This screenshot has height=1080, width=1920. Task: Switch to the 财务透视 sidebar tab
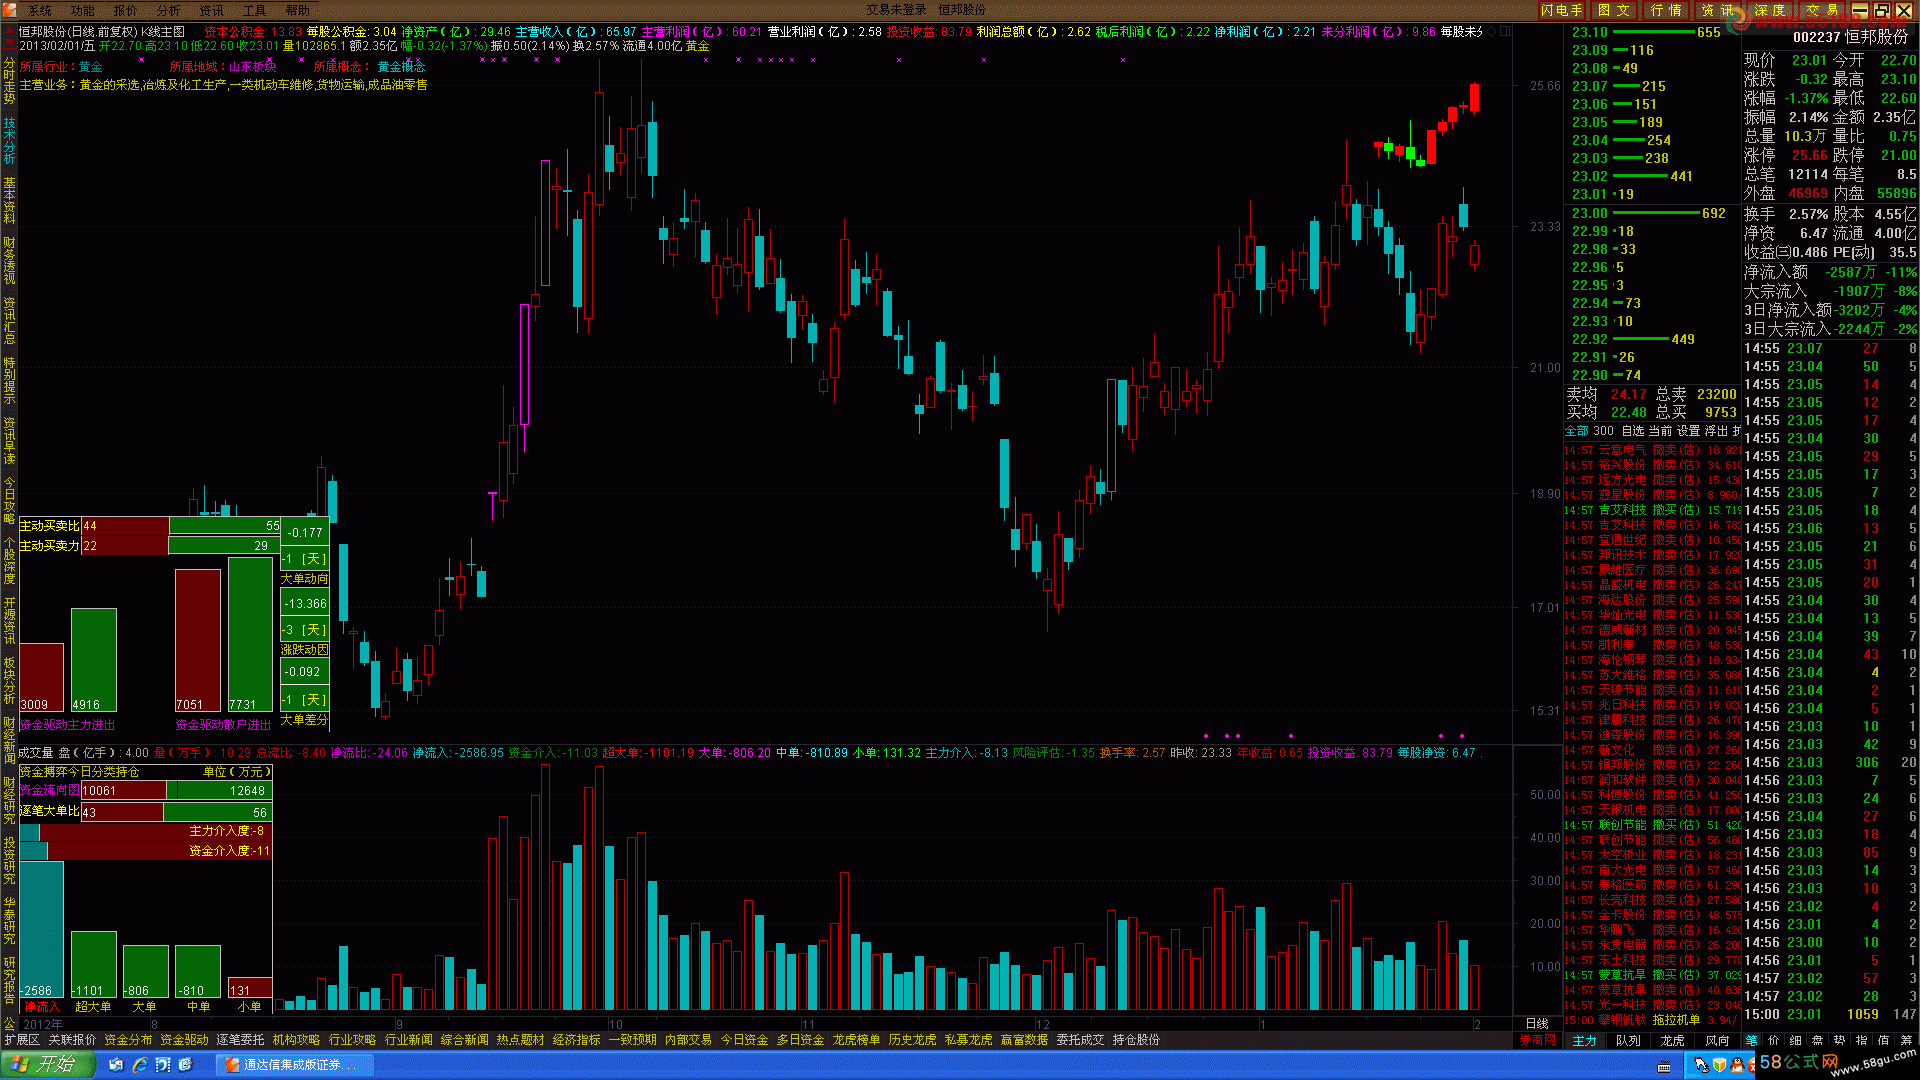coord(9,260)
